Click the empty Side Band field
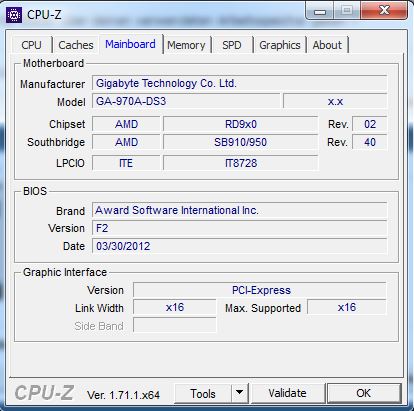The width and height of the screenshot is (414, 411). (x=175, y=325)
